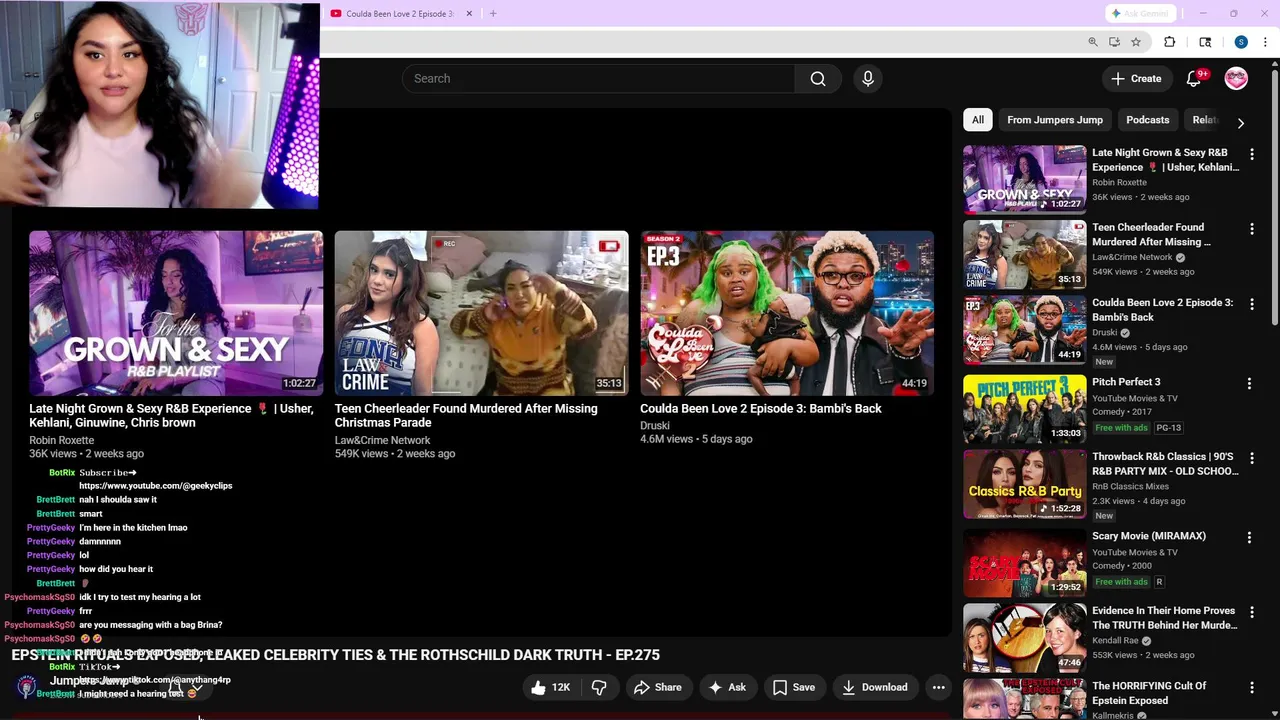1280x720 pixels.
Task: Open sidebar thumbnail with 47:46 duration
Action: [1024, 637]
